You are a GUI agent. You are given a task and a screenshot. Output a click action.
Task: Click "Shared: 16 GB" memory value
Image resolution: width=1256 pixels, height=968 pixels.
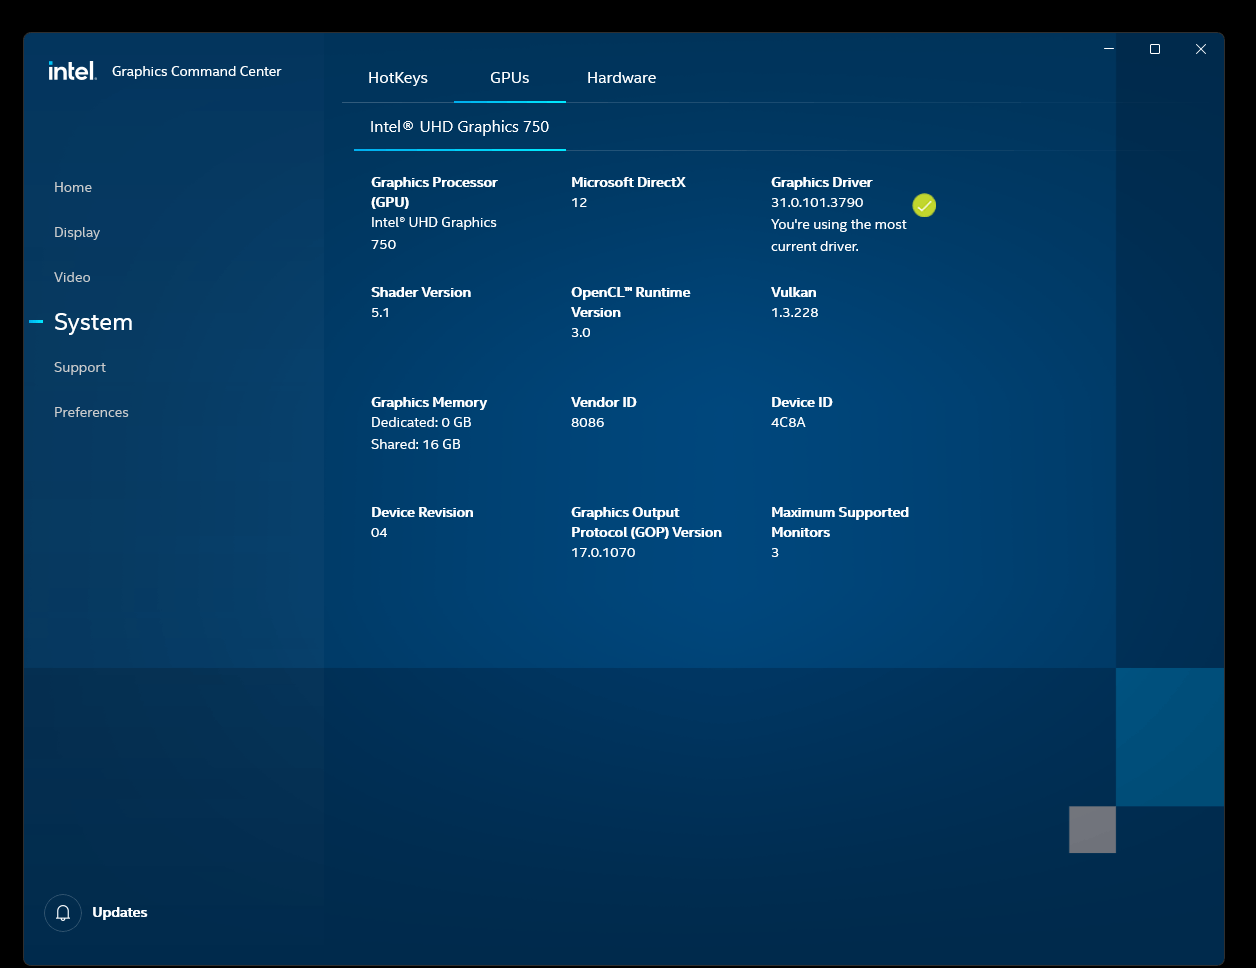[x=416, y=444]
